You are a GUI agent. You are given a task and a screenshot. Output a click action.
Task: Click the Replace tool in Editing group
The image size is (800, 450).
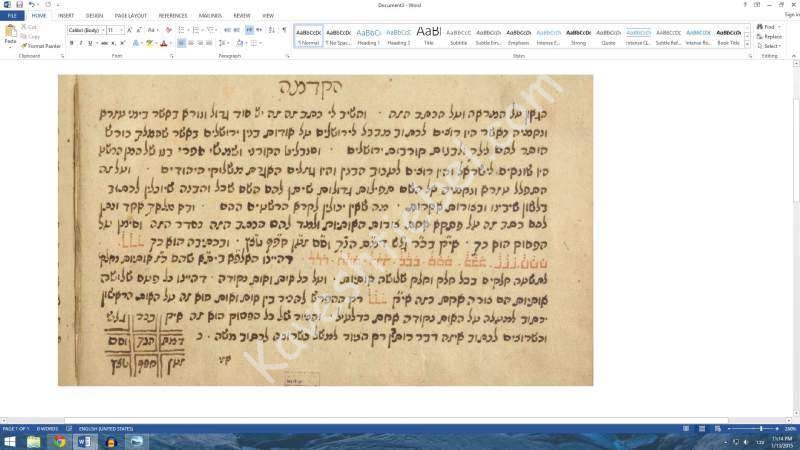click(x=770, y=36)
